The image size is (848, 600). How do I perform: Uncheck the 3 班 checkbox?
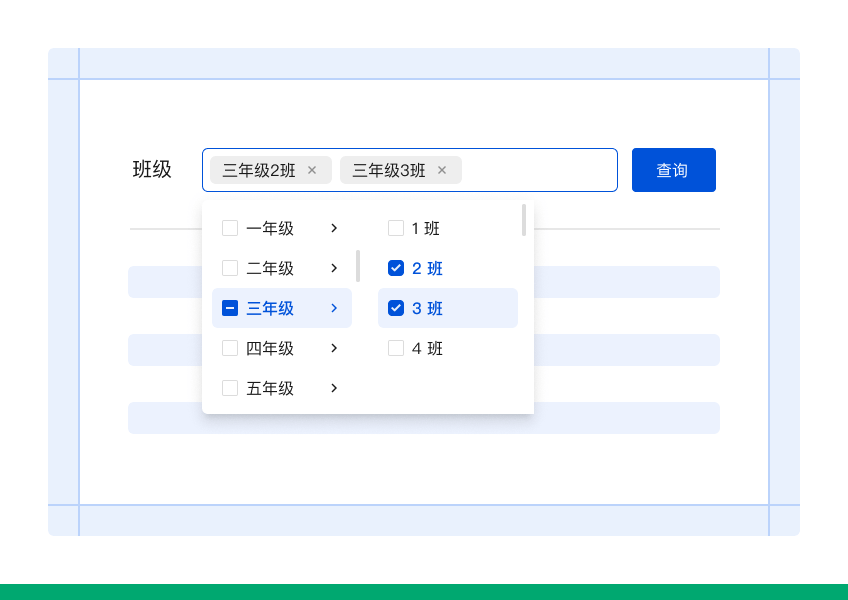tap(396, 308)
